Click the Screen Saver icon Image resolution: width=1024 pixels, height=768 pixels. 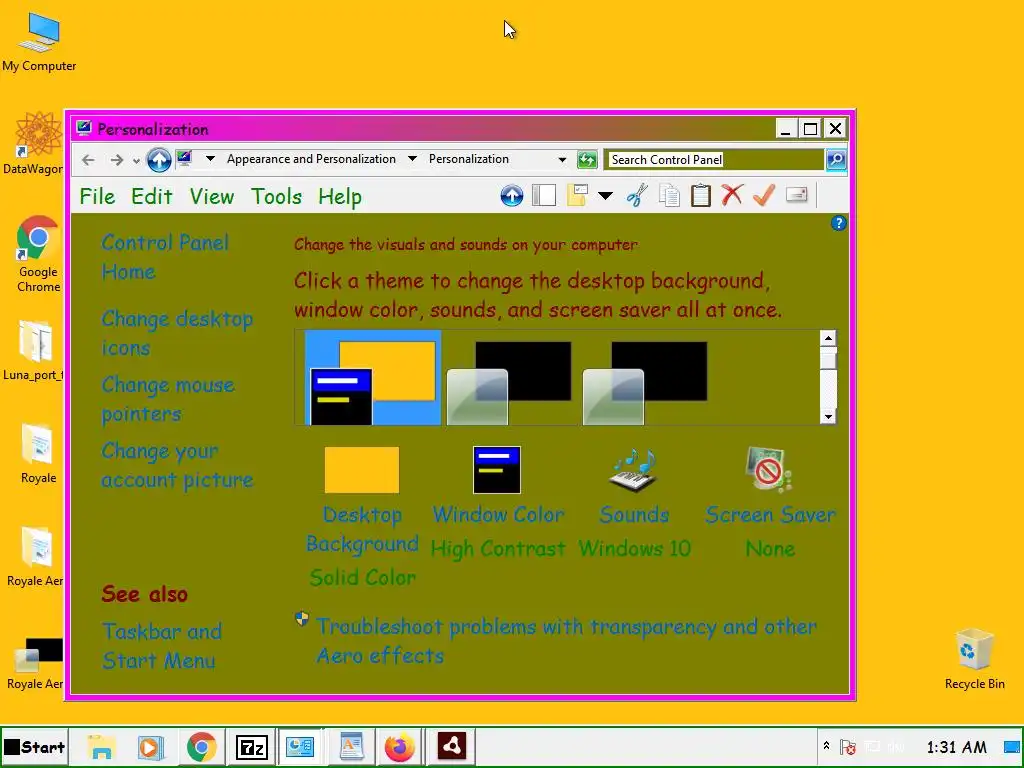tap(769, 470)
